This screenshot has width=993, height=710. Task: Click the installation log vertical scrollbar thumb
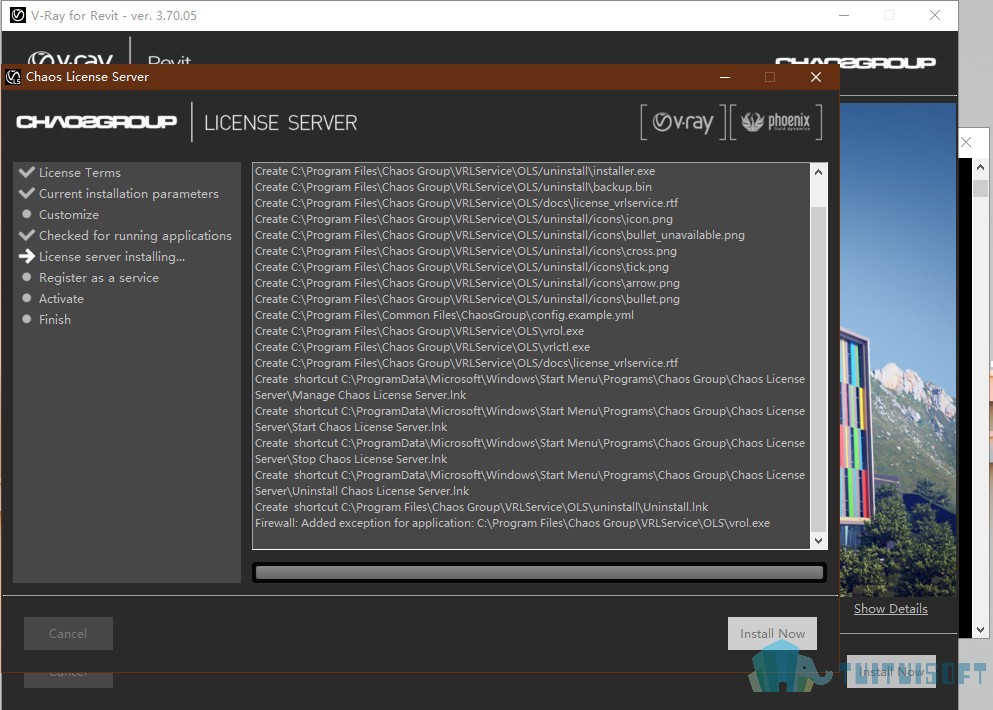pyautogui.click(x=818, y=368)
